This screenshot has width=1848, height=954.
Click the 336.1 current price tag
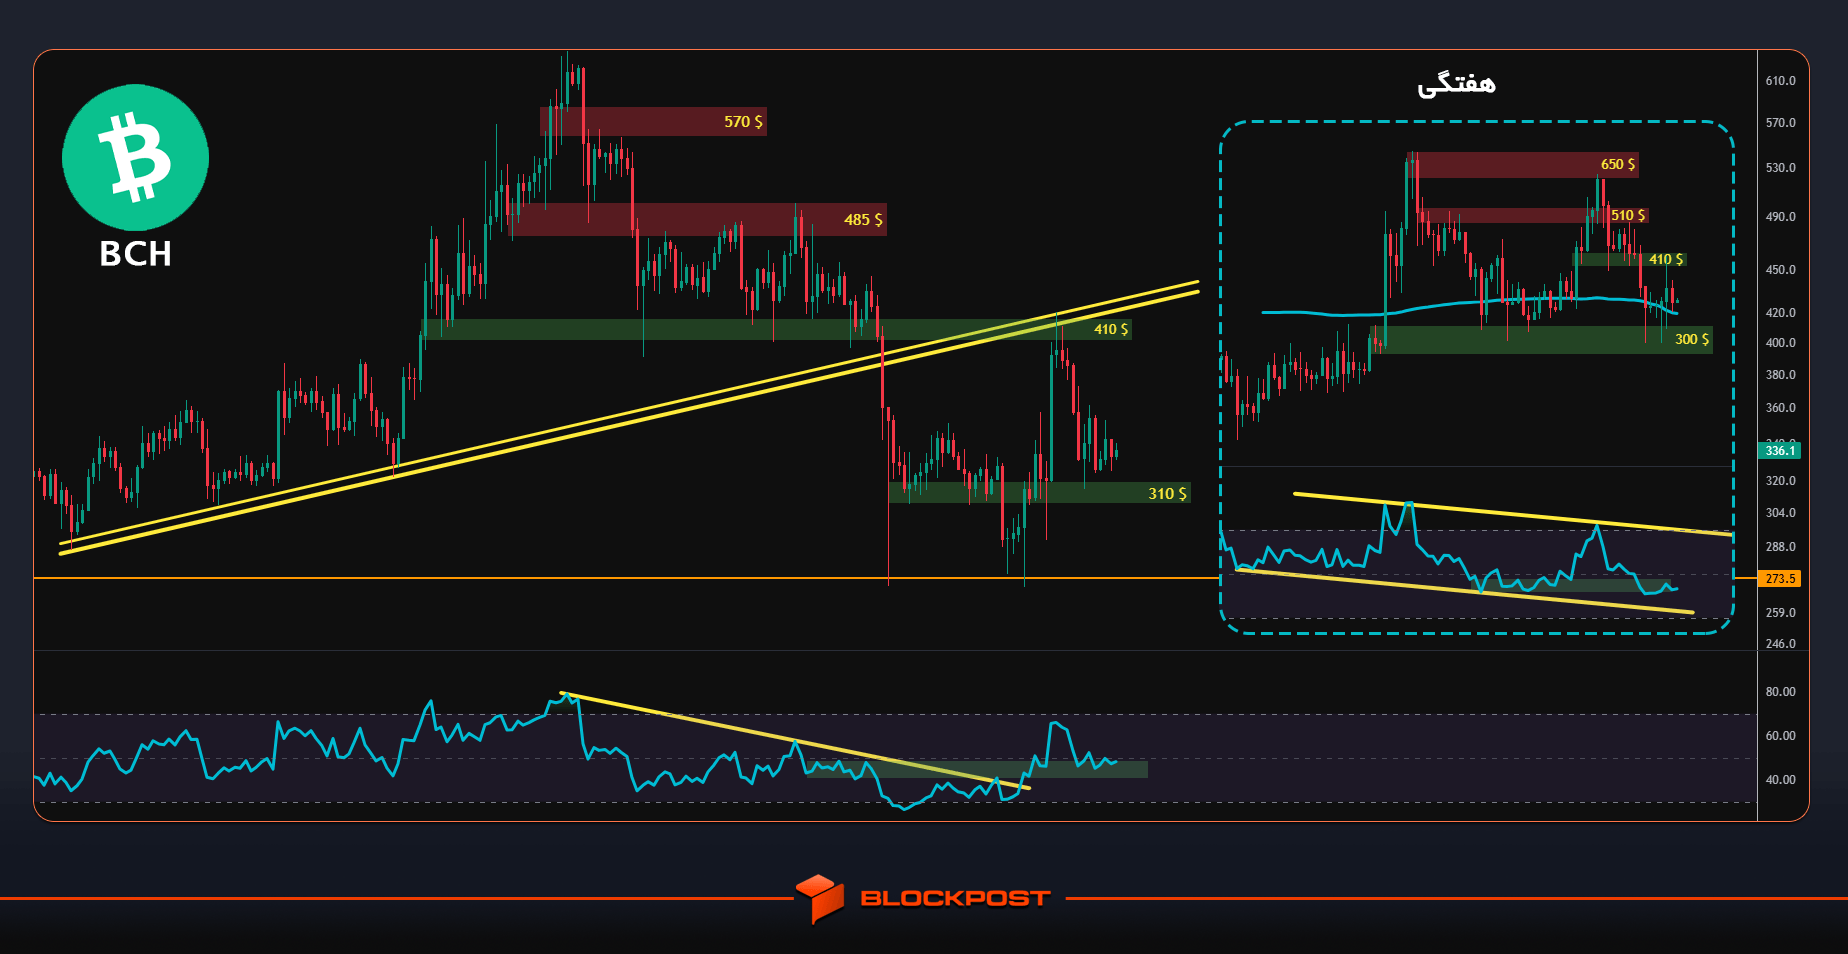click(x=1780, y=451)
